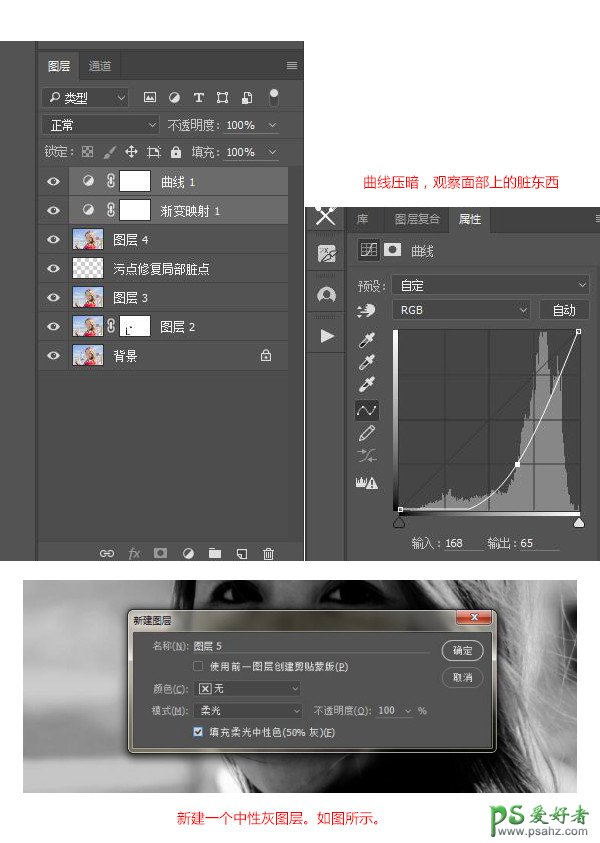Click the white point slider triangle

point(578,522)
